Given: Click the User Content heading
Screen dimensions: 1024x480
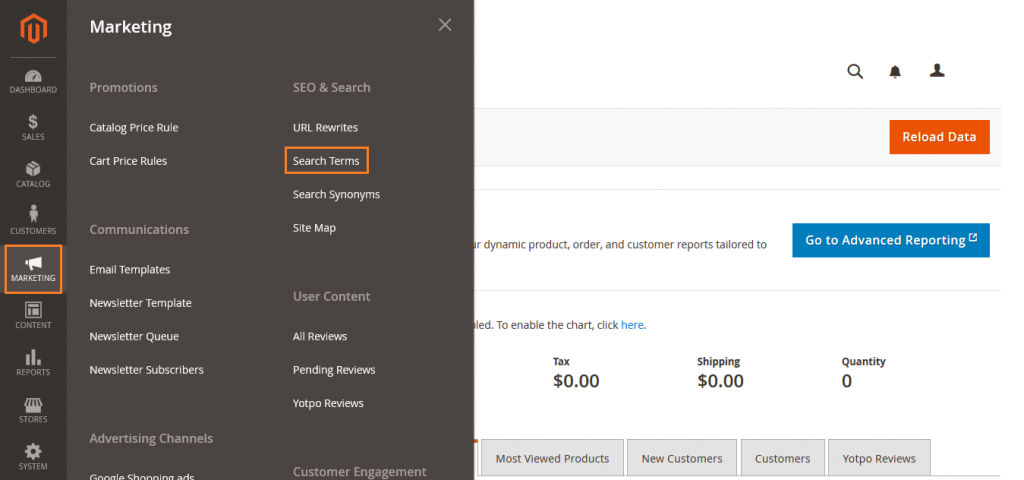Looking at the screenshot, I should pos(332,296).
